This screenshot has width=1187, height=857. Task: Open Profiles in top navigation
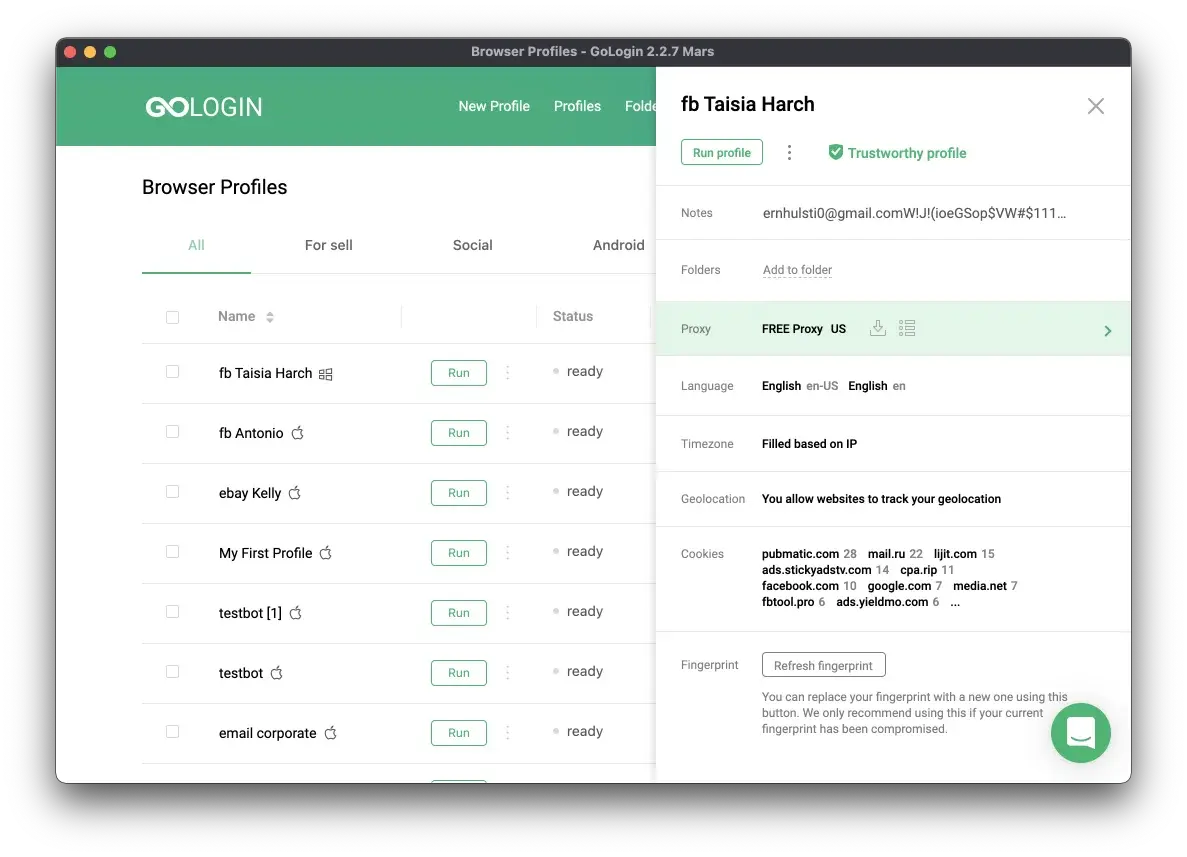pyautogui.click(x=577, y=106)
